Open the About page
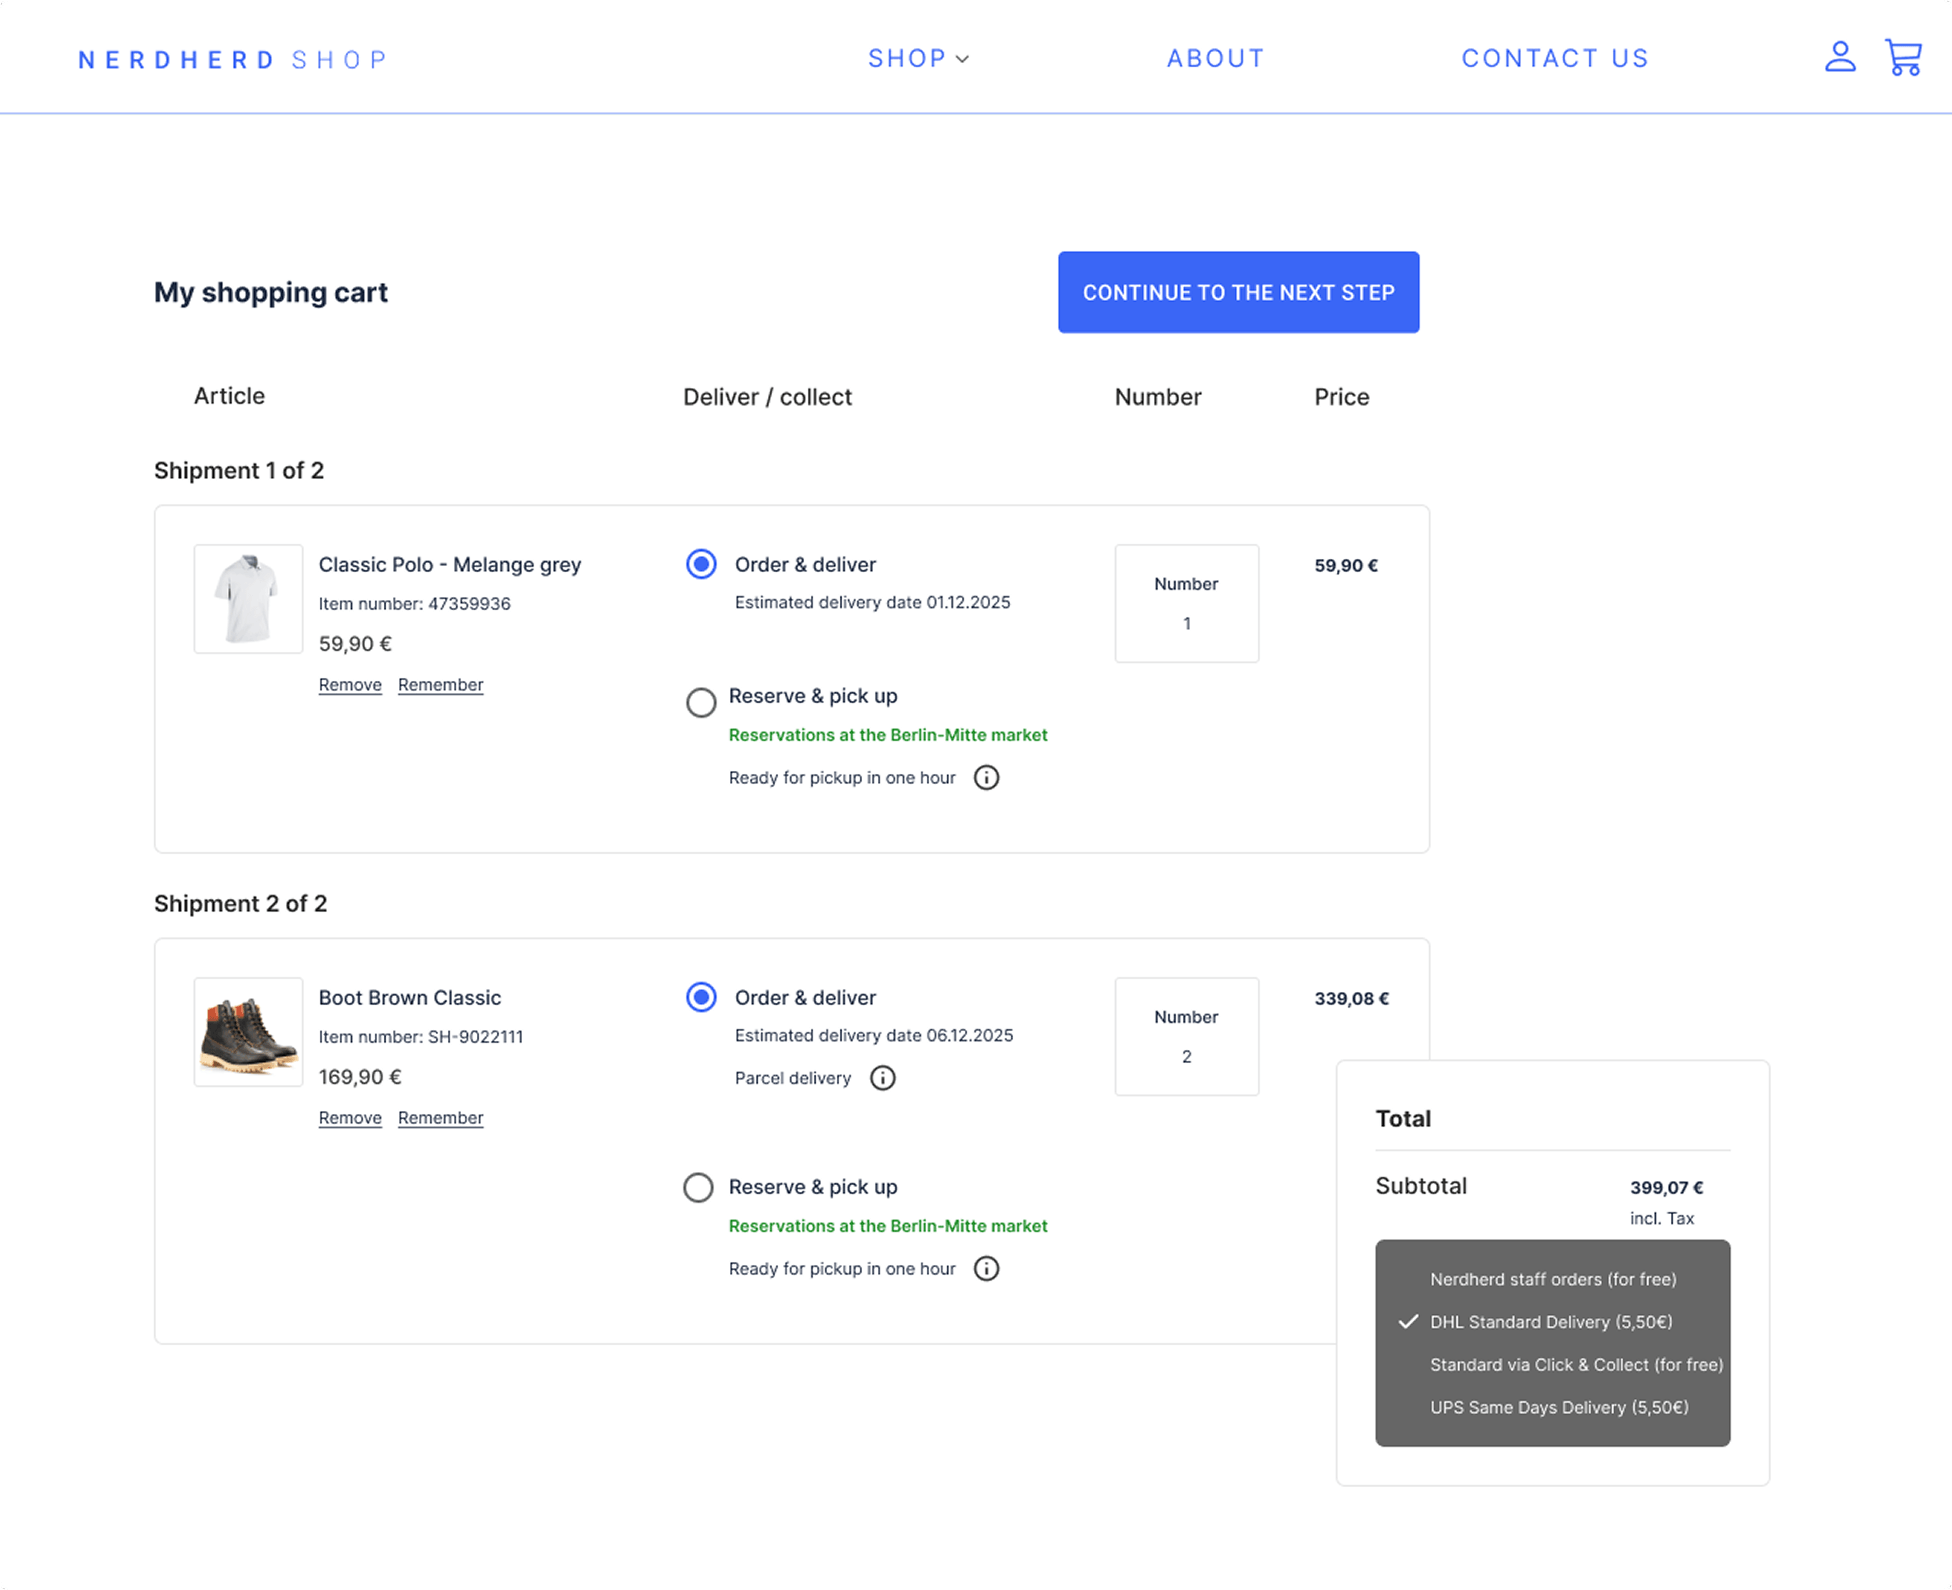1952x1590 pixels. tap(1215, 58)
